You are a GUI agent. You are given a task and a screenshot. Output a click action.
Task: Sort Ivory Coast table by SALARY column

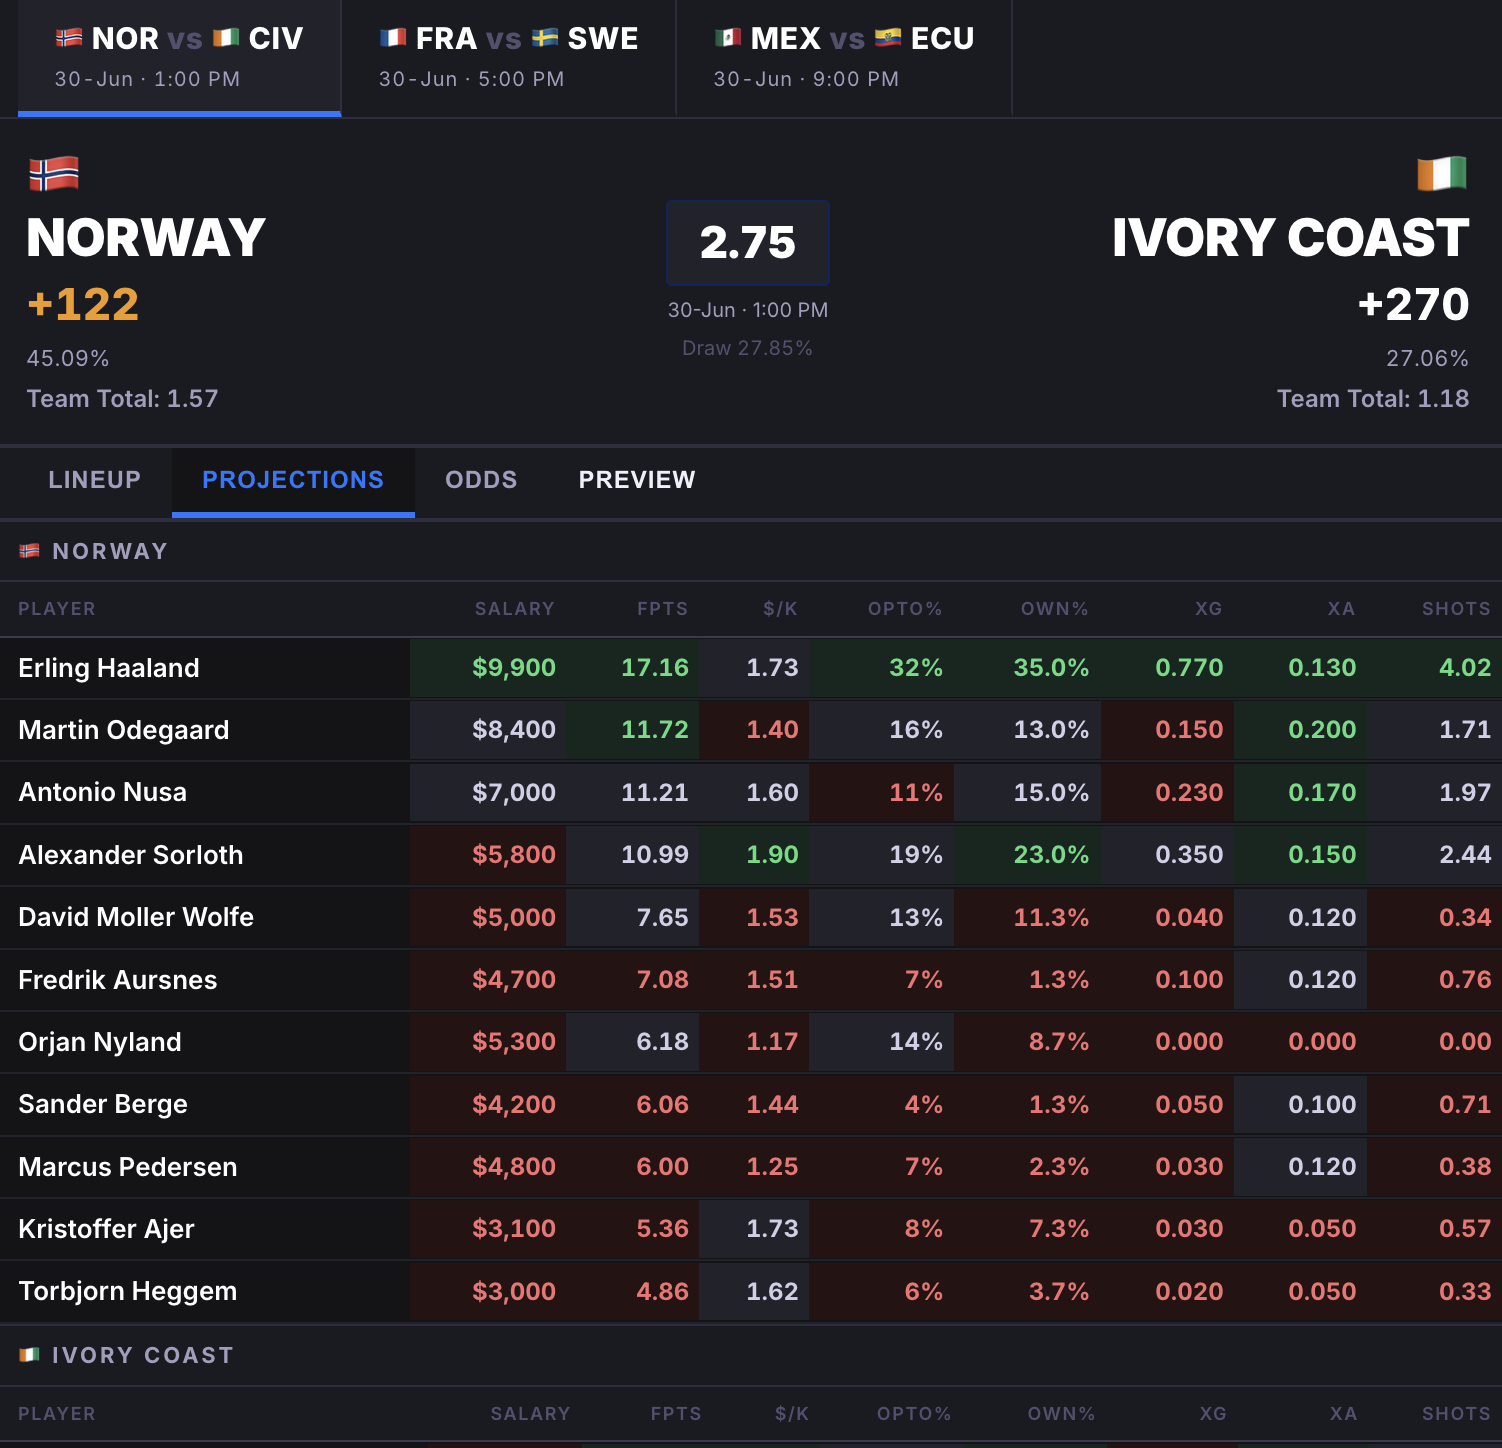tap(530, 1414)
